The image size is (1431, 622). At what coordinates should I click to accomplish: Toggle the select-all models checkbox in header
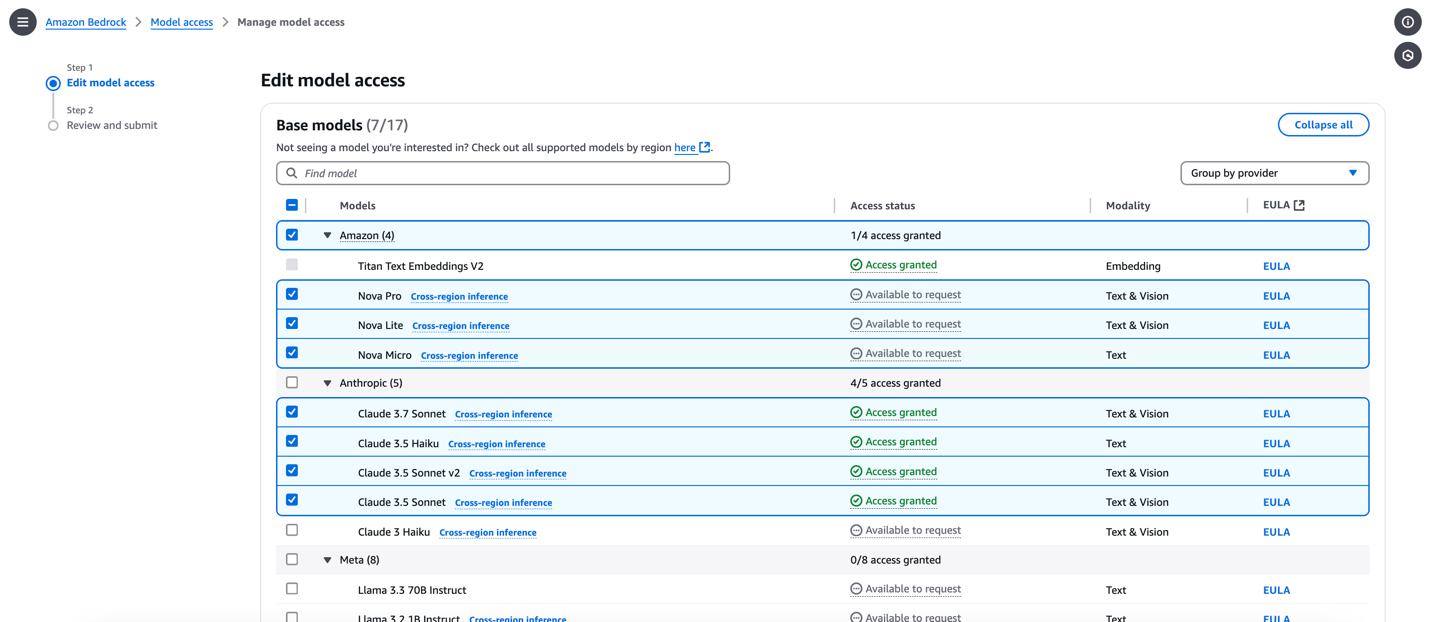(x=292, y=205)
